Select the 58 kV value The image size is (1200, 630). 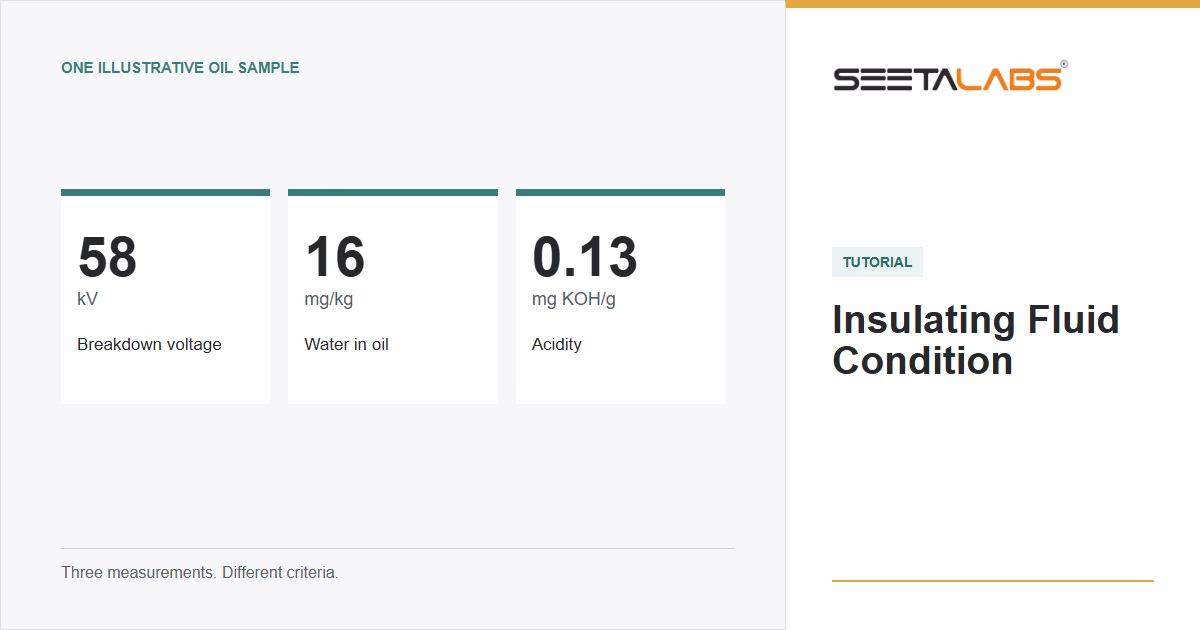pyautogui.click(x=108, y=257)
